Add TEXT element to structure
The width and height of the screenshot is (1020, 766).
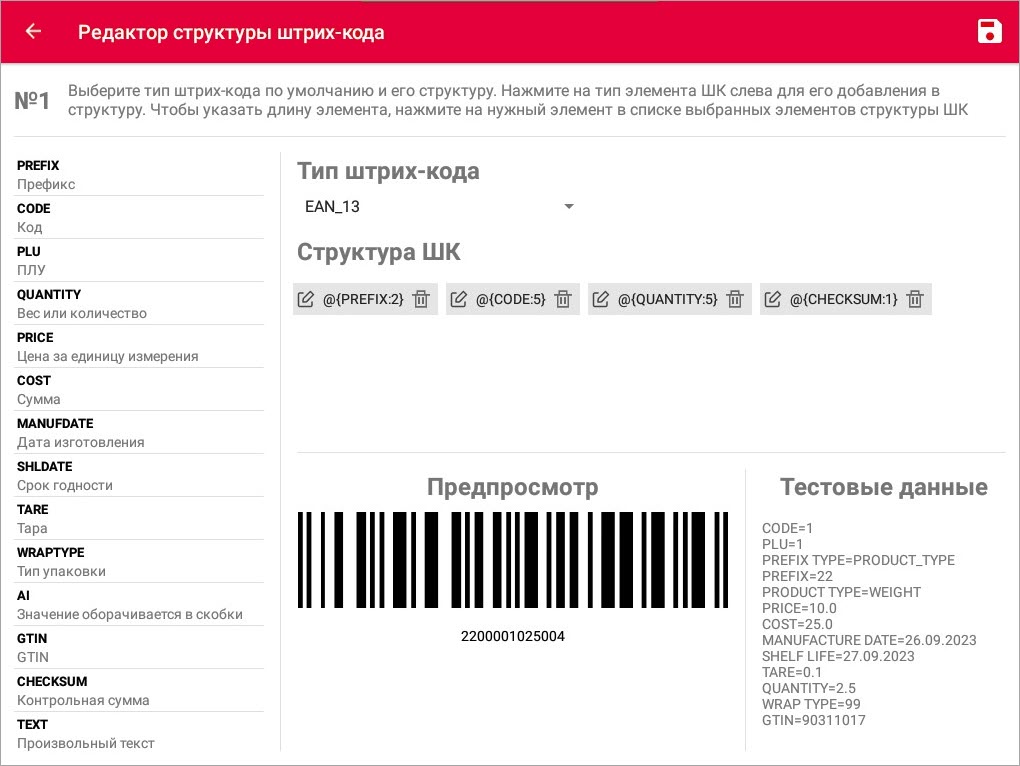pos(140,733)
